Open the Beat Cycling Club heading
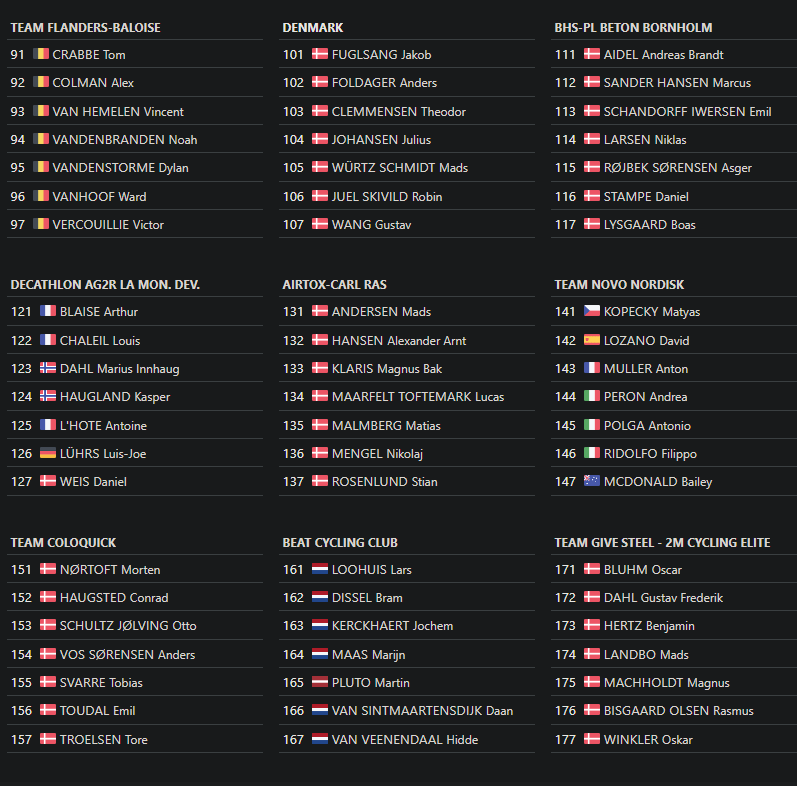This screenshot has width=797, height=786. tap(340, 542)
